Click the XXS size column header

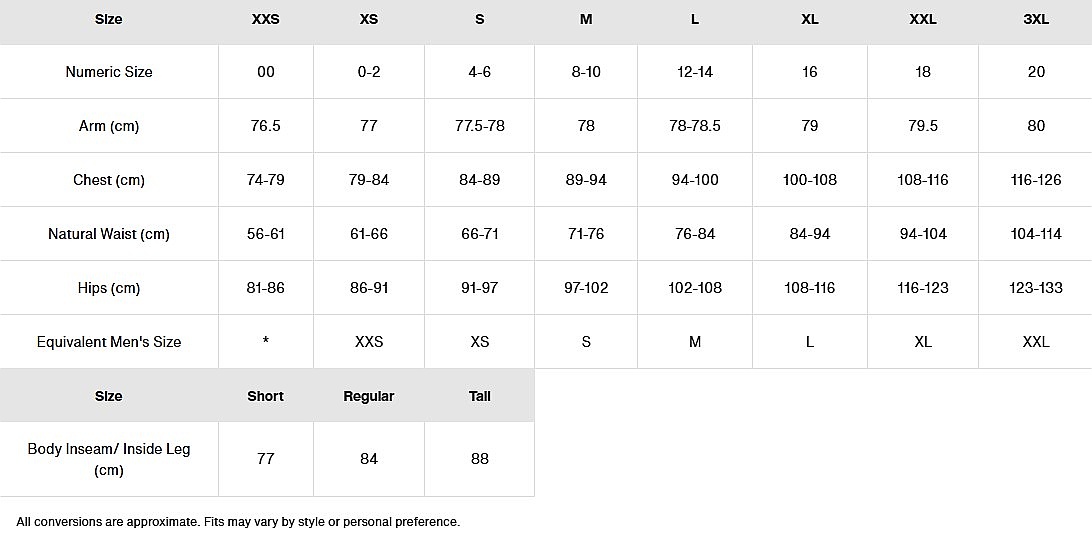coord(265,19)
